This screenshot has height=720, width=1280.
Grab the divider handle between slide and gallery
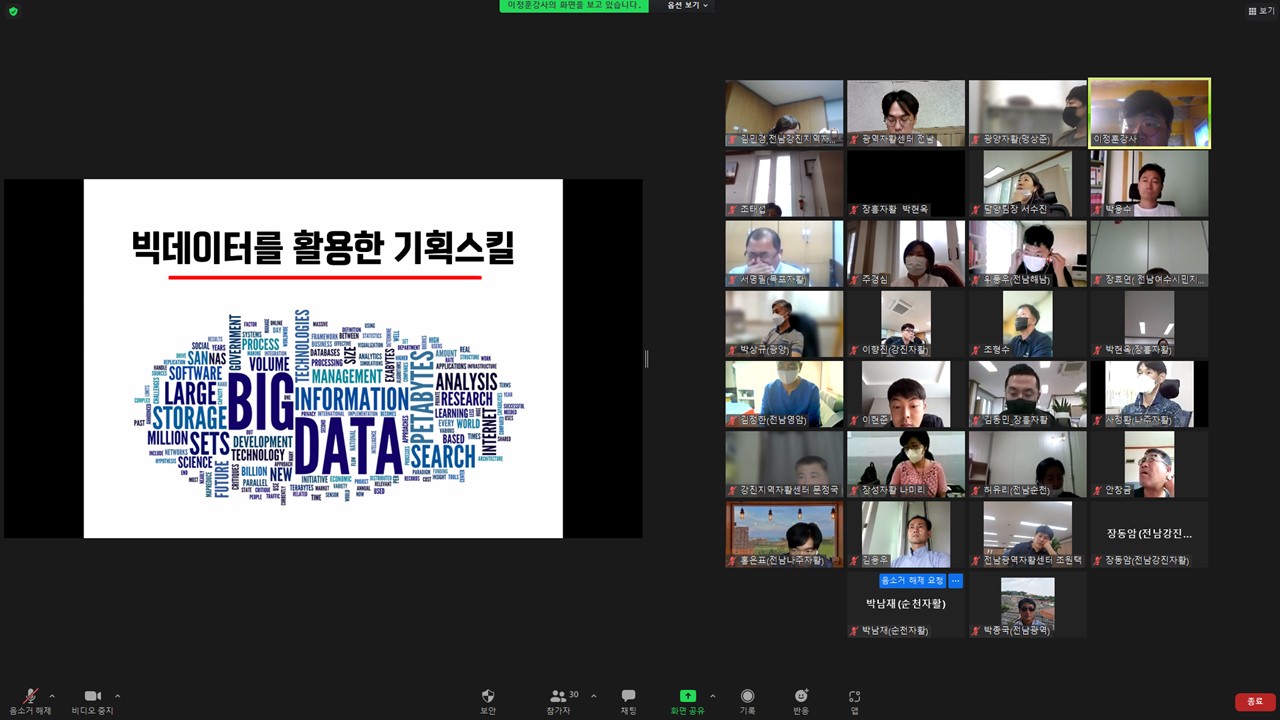point(647,359)
